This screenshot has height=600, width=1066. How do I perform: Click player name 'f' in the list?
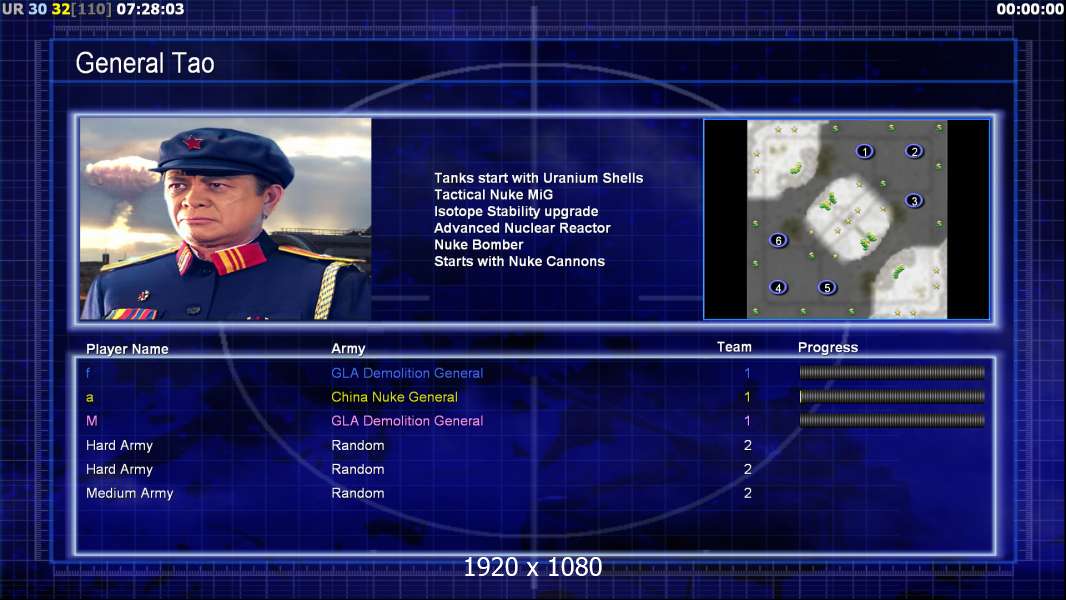pyautogui.click(x=88, y=373)
